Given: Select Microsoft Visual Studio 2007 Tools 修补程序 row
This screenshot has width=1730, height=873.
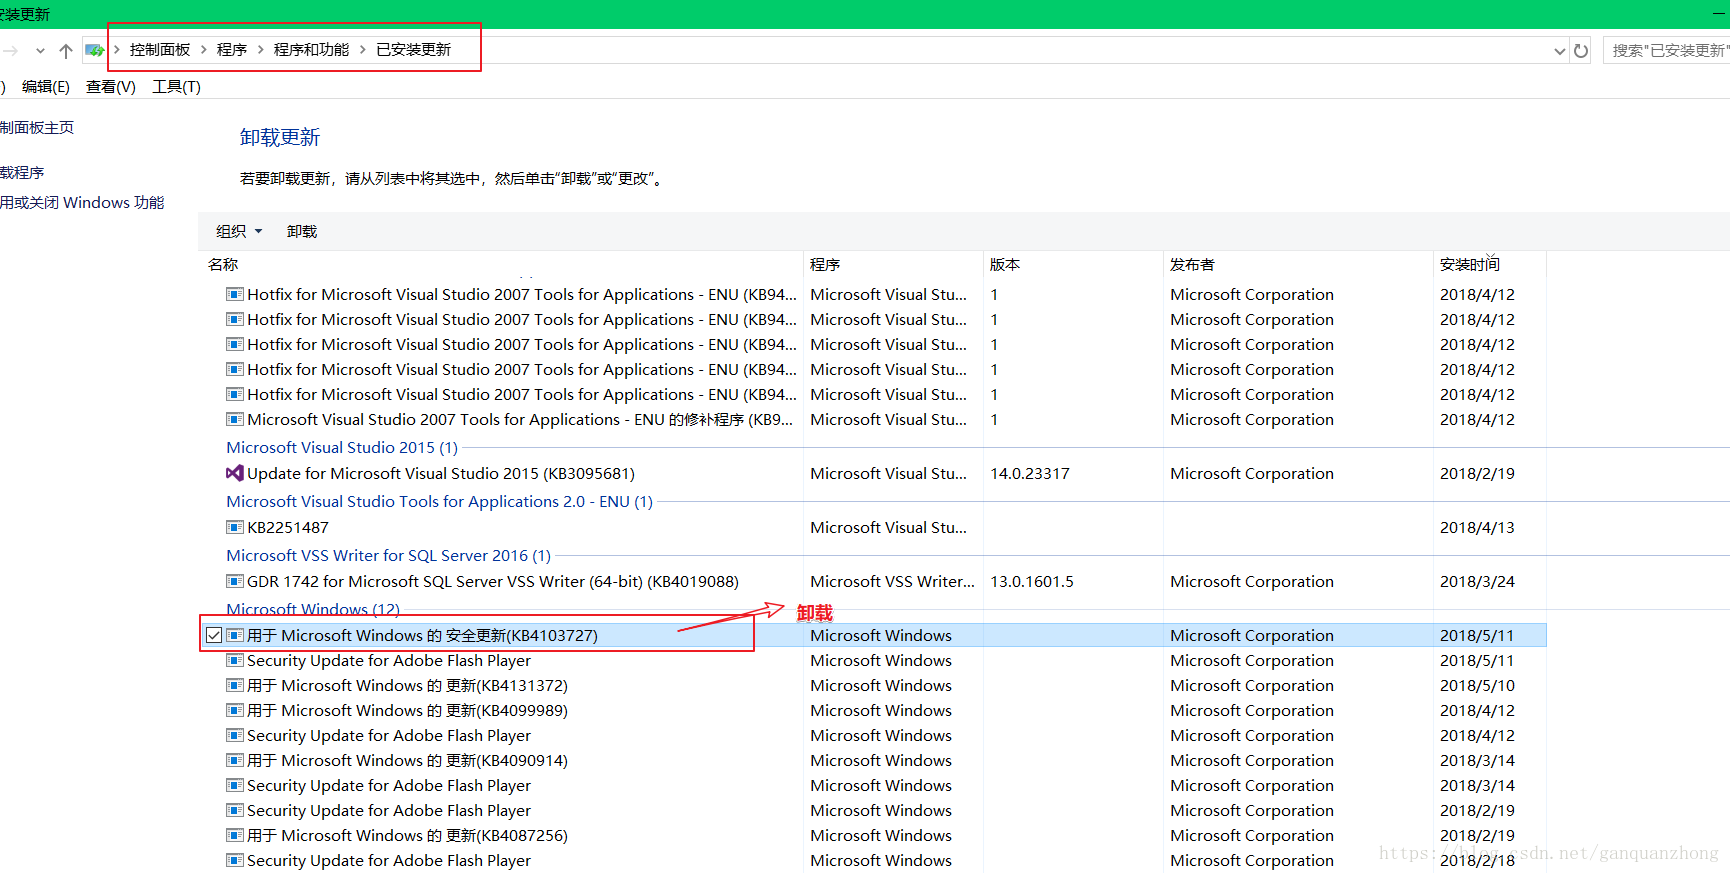Looking at the screenshot, I should click(x=520, y=420).
